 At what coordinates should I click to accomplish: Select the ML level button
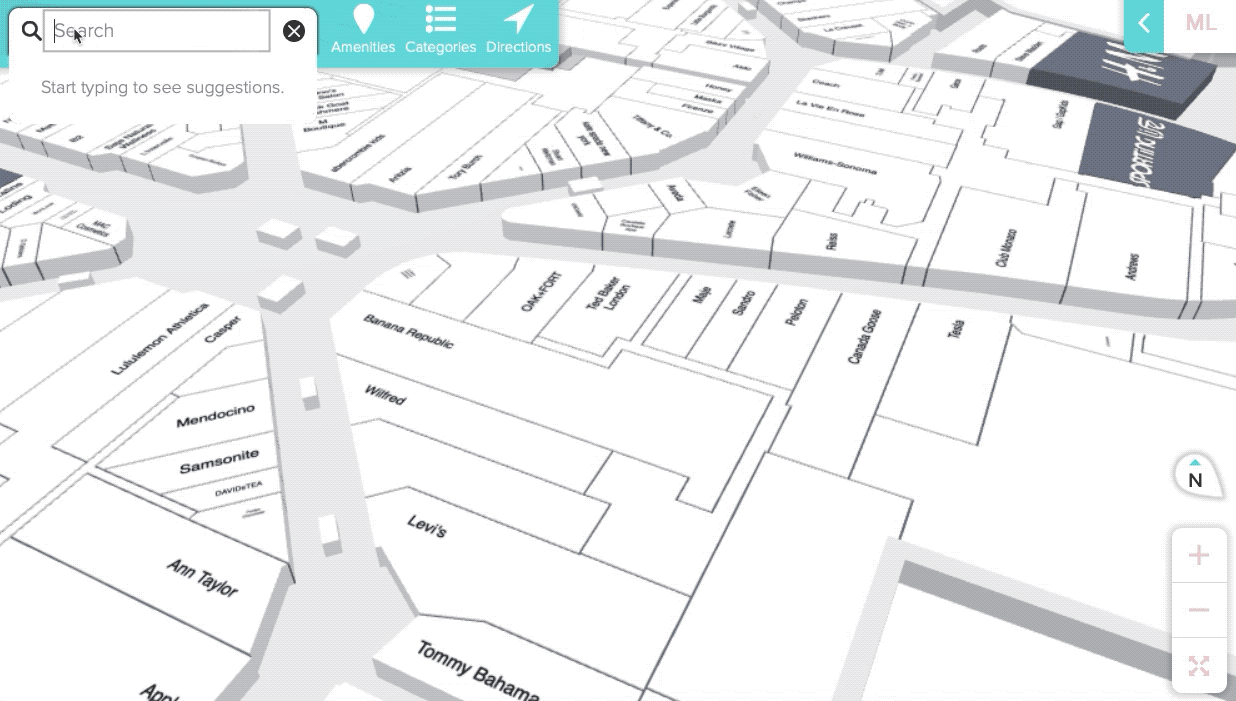pyautogui.click(x=1200, y=24)
